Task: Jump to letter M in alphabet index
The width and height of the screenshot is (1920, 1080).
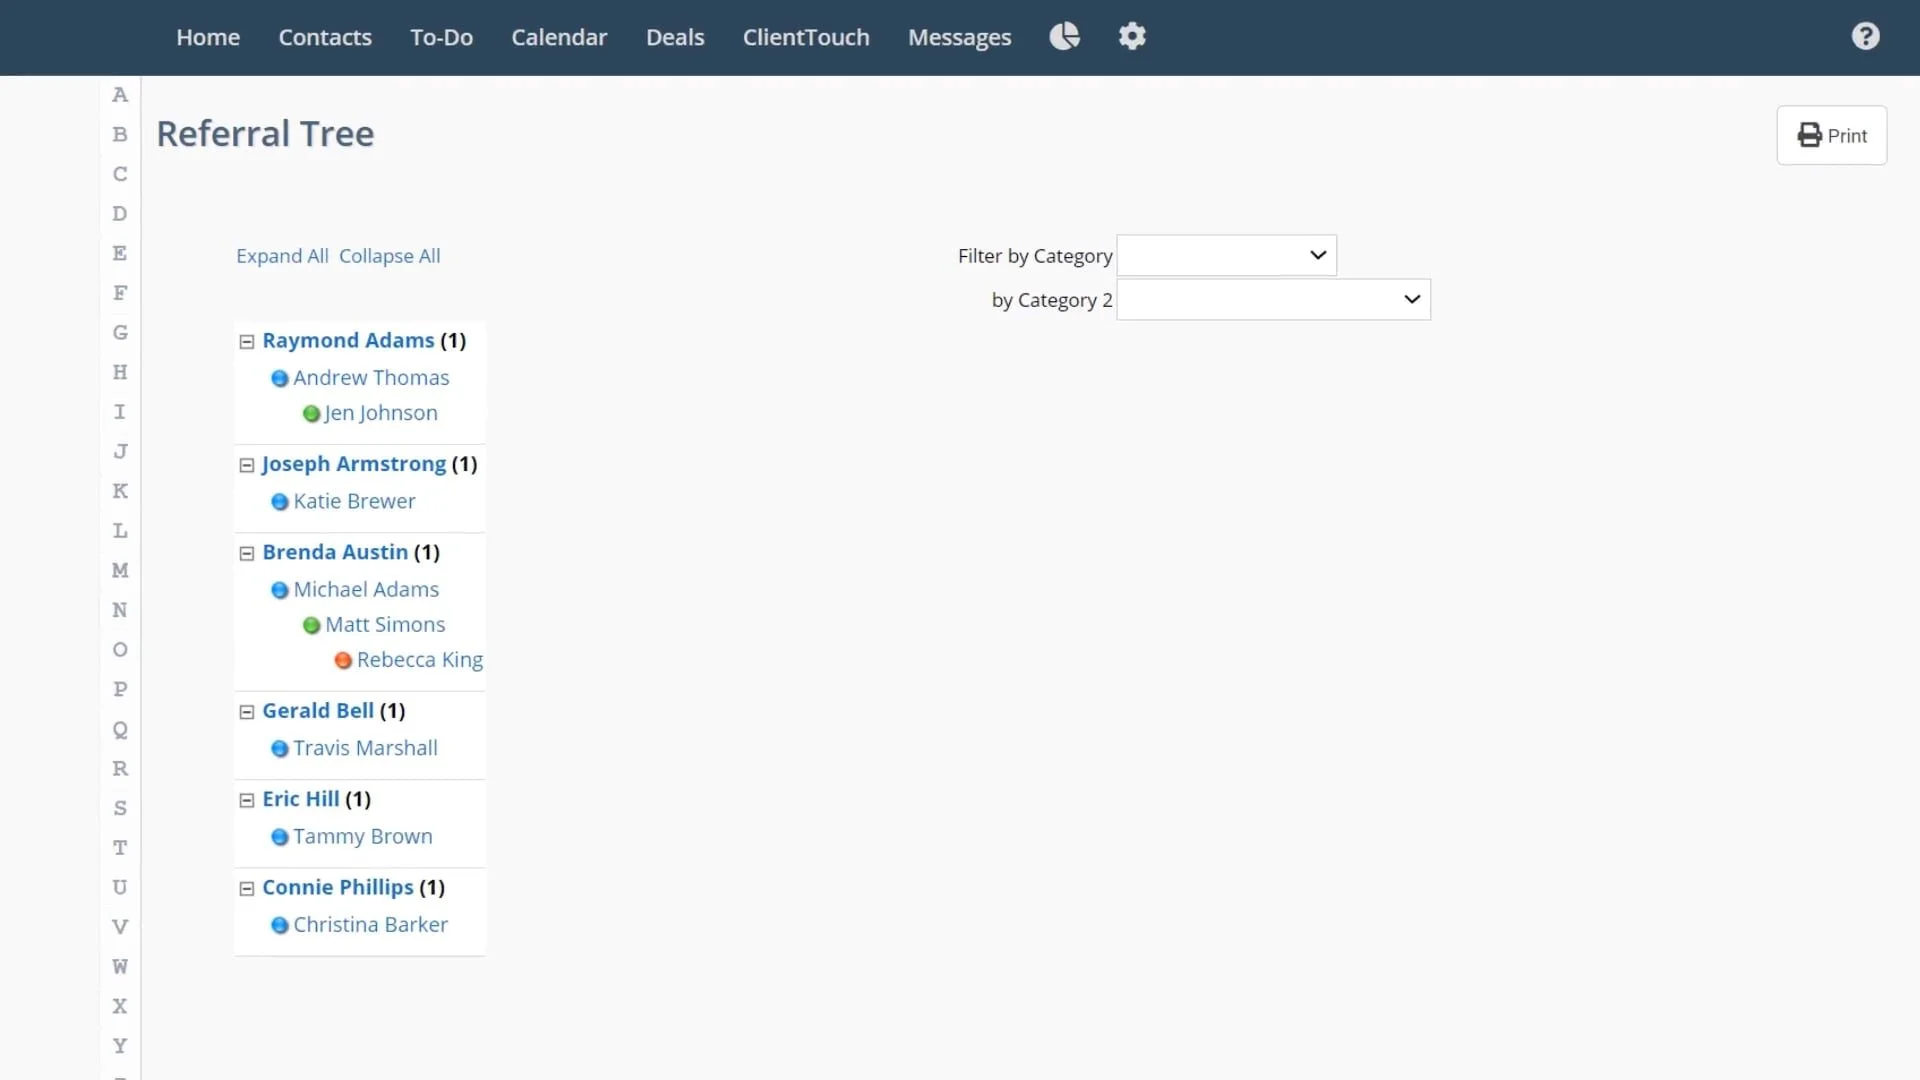Action: pyautogui.click(x=120, y=570)
